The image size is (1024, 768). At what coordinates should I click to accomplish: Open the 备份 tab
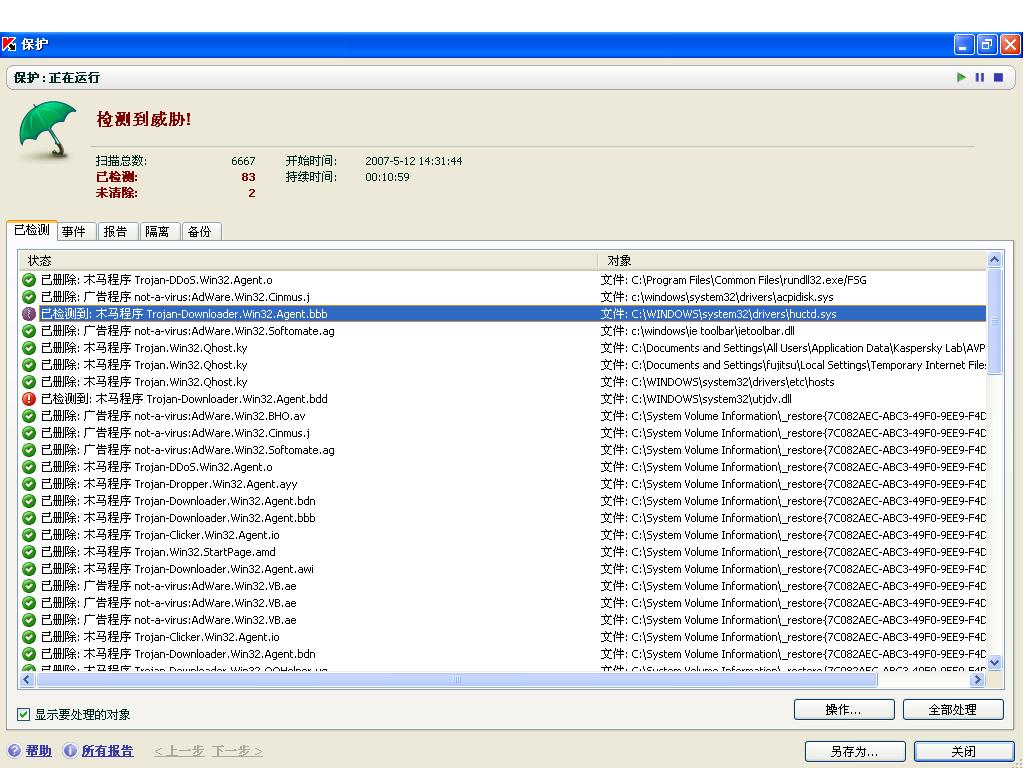(x=200, y=231)
